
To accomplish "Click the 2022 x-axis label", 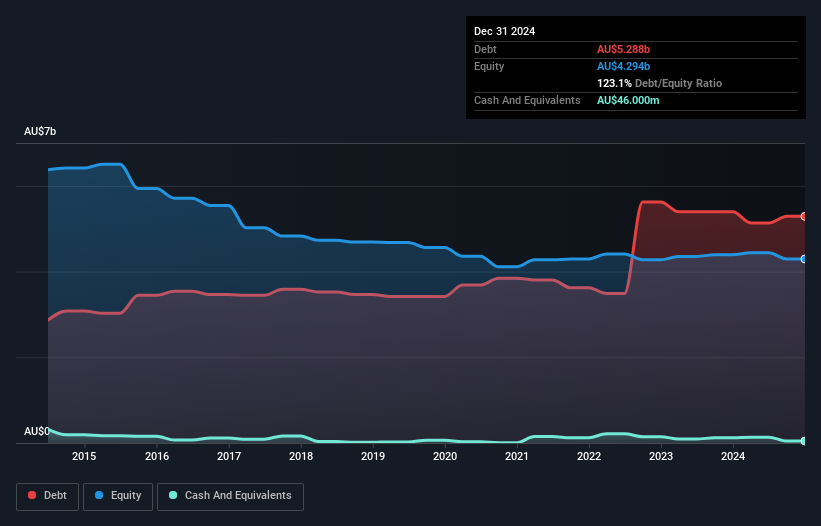I will pyautogui.click(x=589, y=456).
